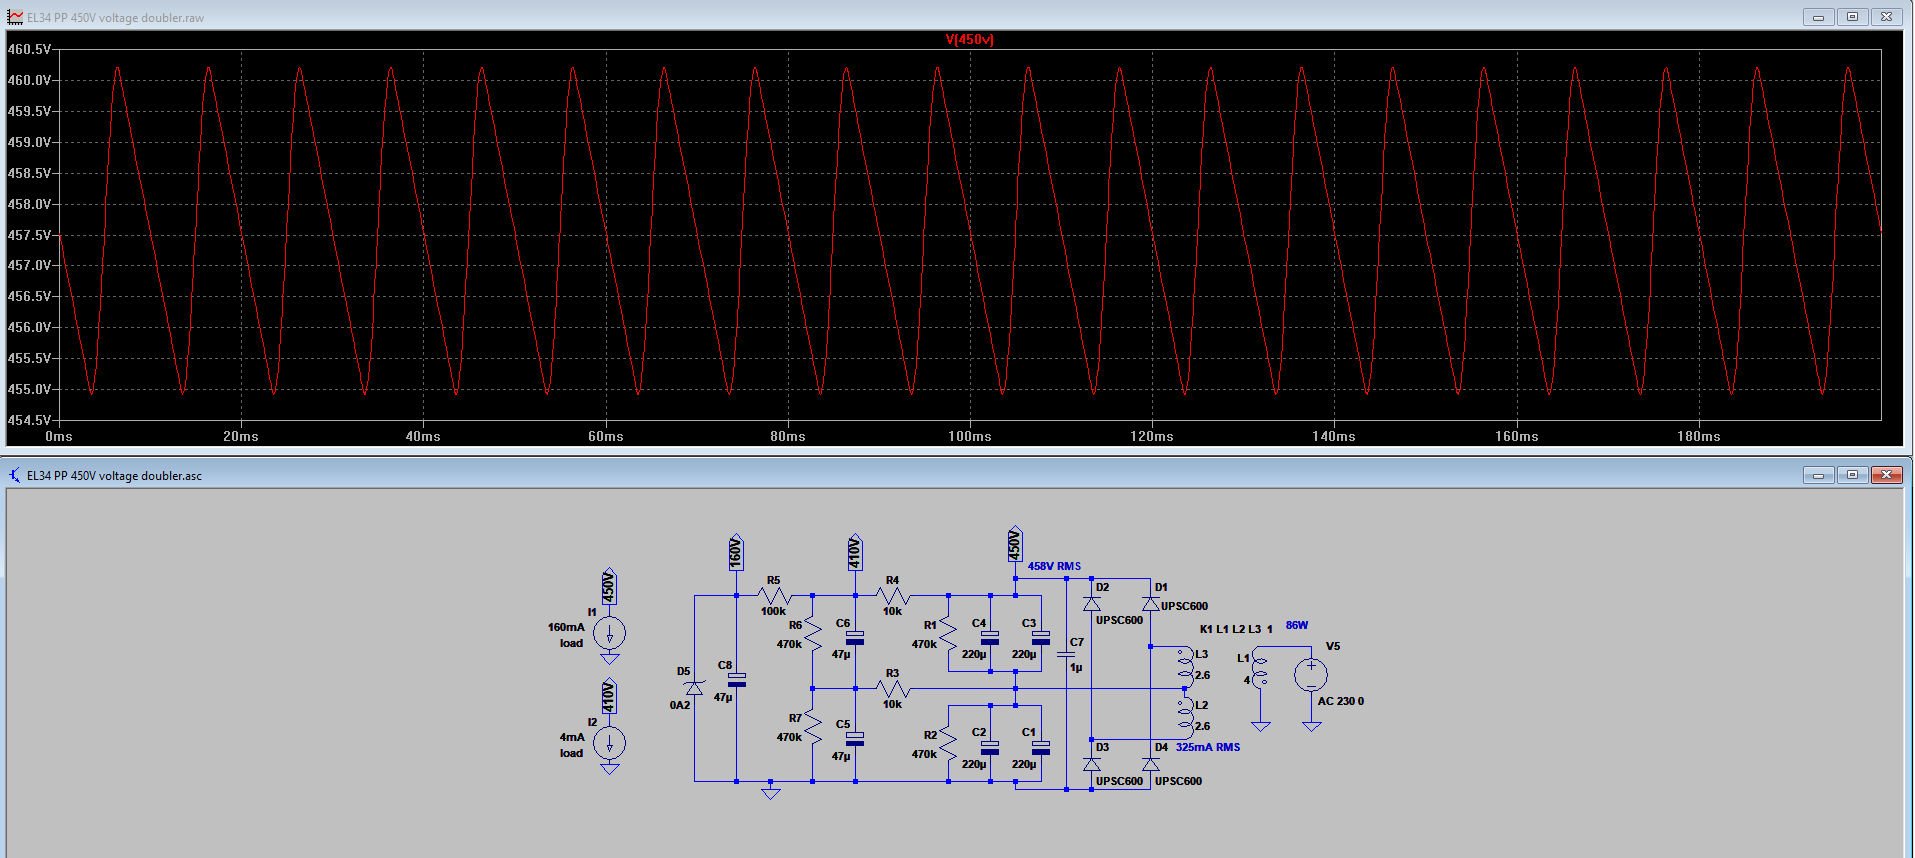Minimize the .asc schematic window
Viewport: 1915px width, 858px height.
1819,475
